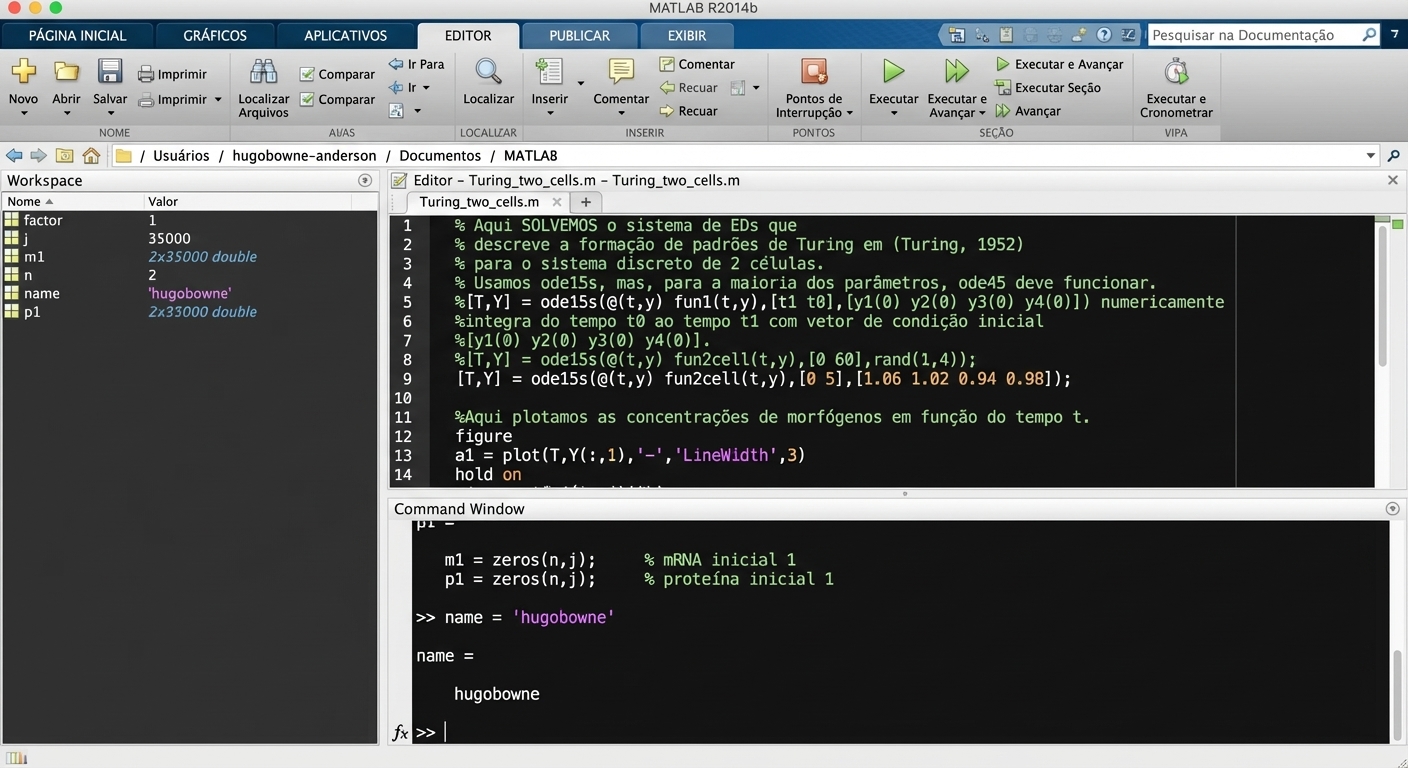Click the Help question mark icon
Screen dimensions: 1408x768
(x=1104, y=35)
